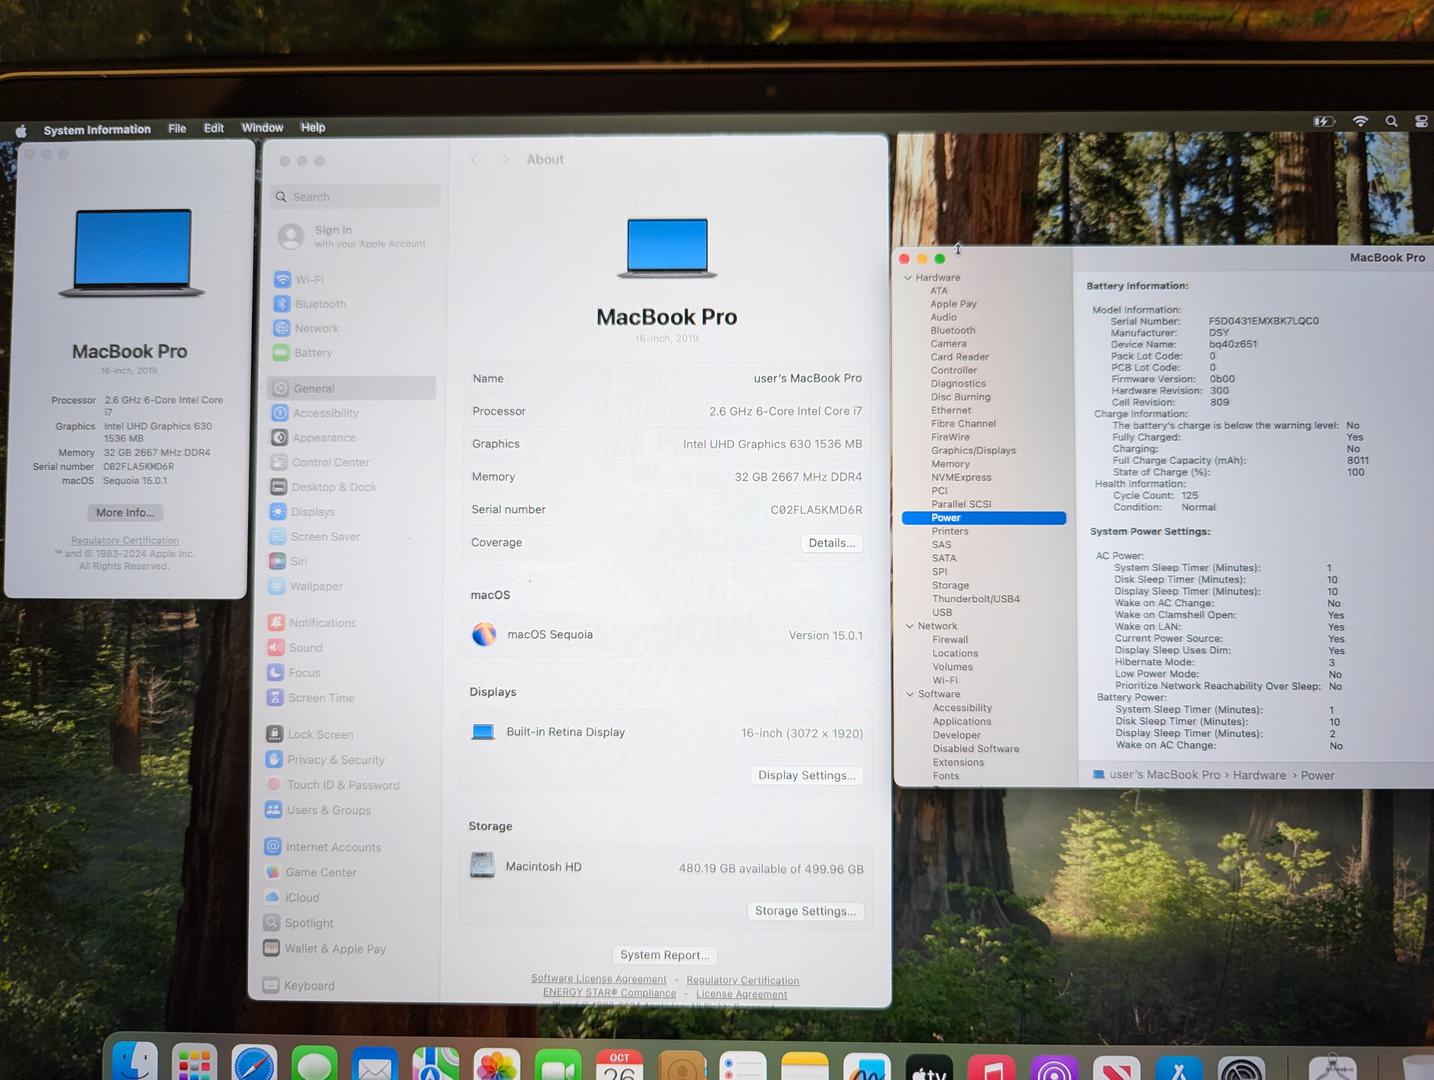This screenshot has height=1080, width=1434.
Task: Click the battery status icon in menu bar
Action: click(1324, 121)
